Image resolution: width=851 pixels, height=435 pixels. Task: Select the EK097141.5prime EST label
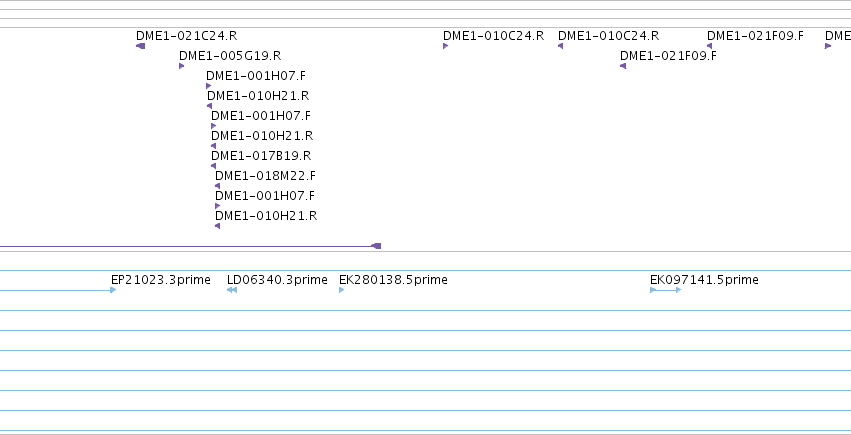(704, 280)
